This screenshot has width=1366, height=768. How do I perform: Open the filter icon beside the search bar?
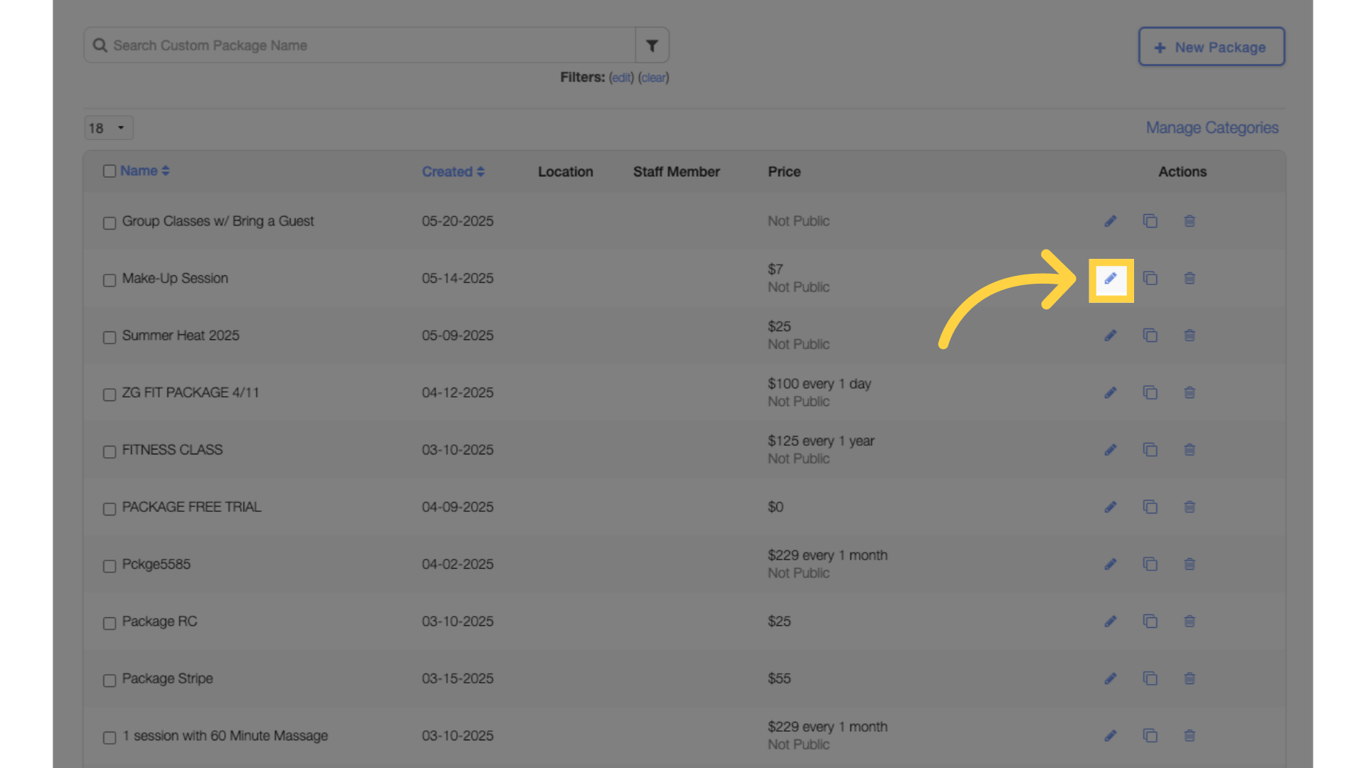652,45
